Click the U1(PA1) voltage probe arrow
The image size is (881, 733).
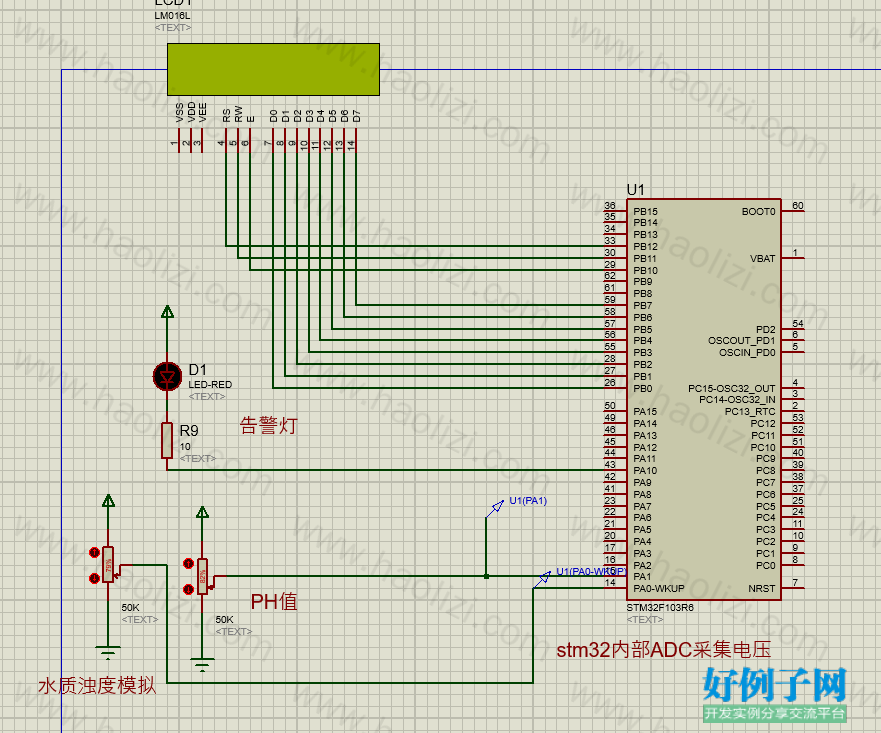coord(494,508)
